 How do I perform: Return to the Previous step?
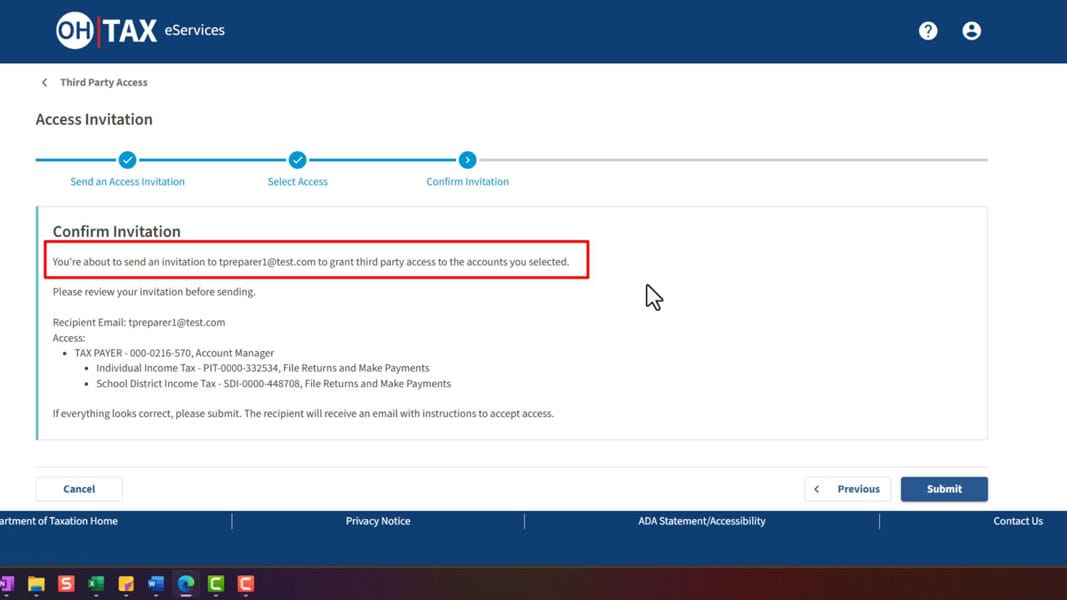(x=847, y=488)
